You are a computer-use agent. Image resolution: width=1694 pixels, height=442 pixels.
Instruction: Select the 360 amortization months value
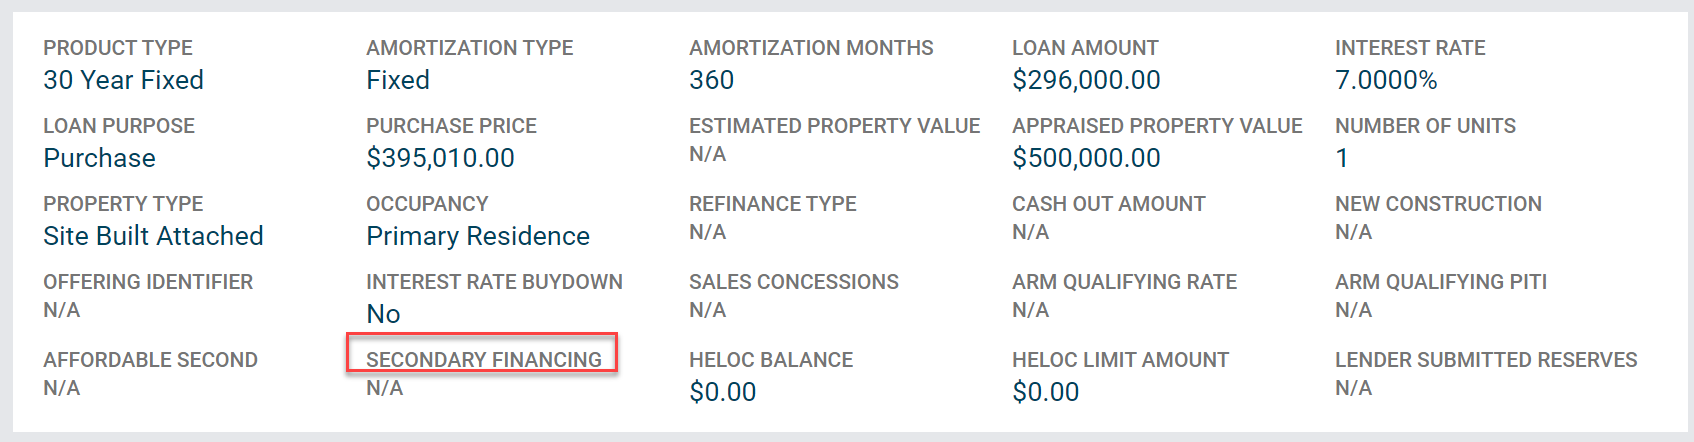(711, 80)
